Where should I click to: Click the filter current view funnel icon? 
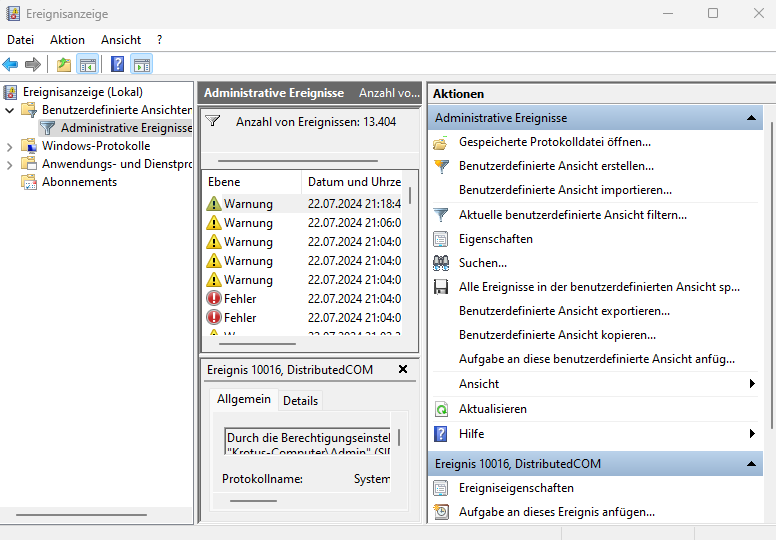pyautogui.click(x=440, y=215)
